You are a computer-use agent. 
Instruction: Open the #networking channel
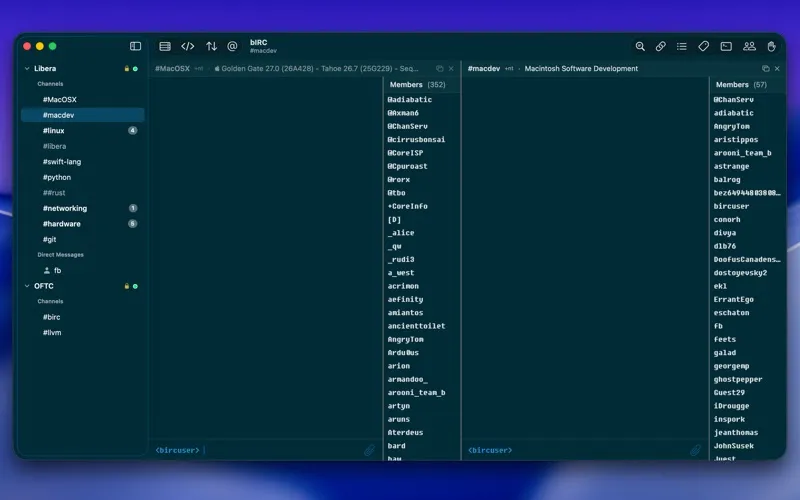point(83,208)
